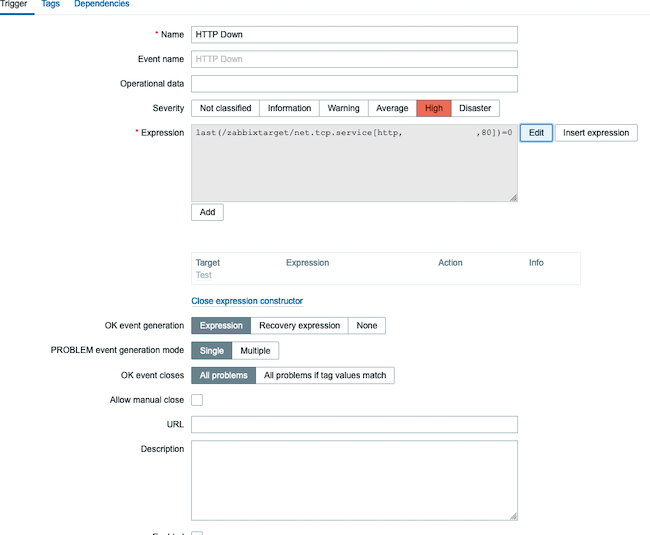Click the Edit expression button
This screenshot has width=650, height=535.
tap(536, 133)
